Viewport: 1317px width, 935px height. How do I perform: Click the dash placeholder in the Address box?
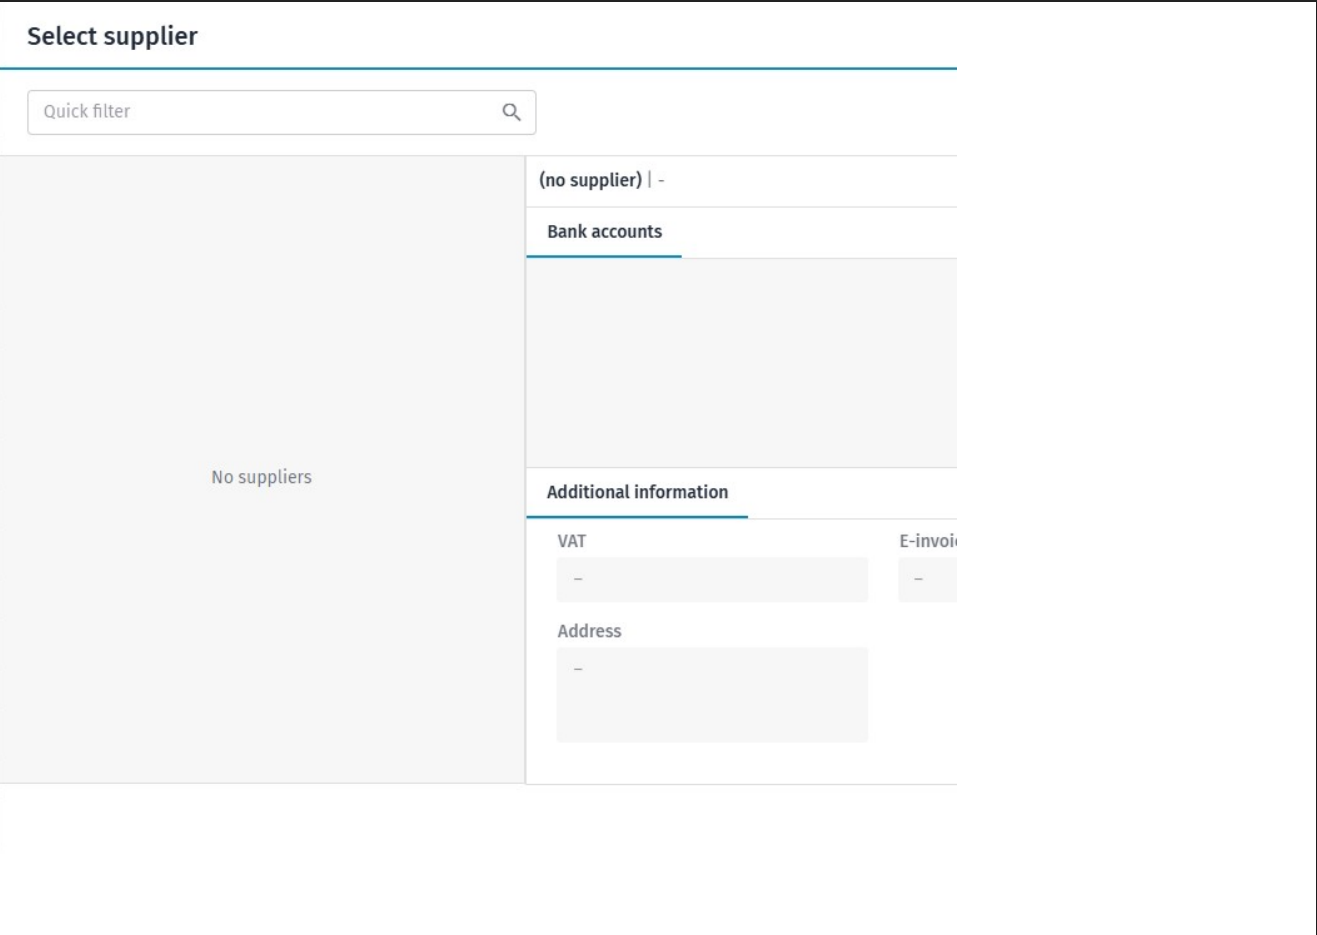point(578,669)
